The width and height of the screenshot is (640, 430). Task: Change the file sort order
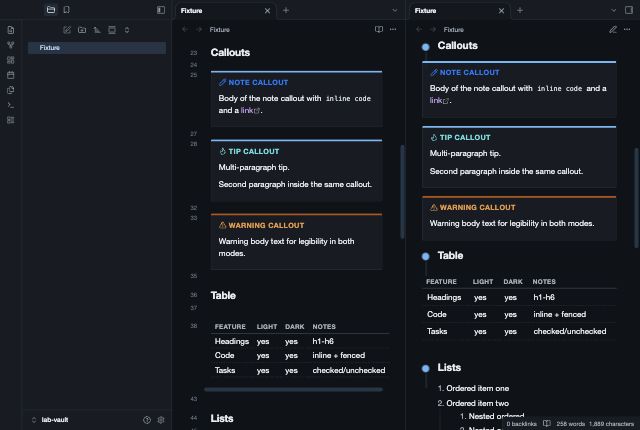click(97, 30)
